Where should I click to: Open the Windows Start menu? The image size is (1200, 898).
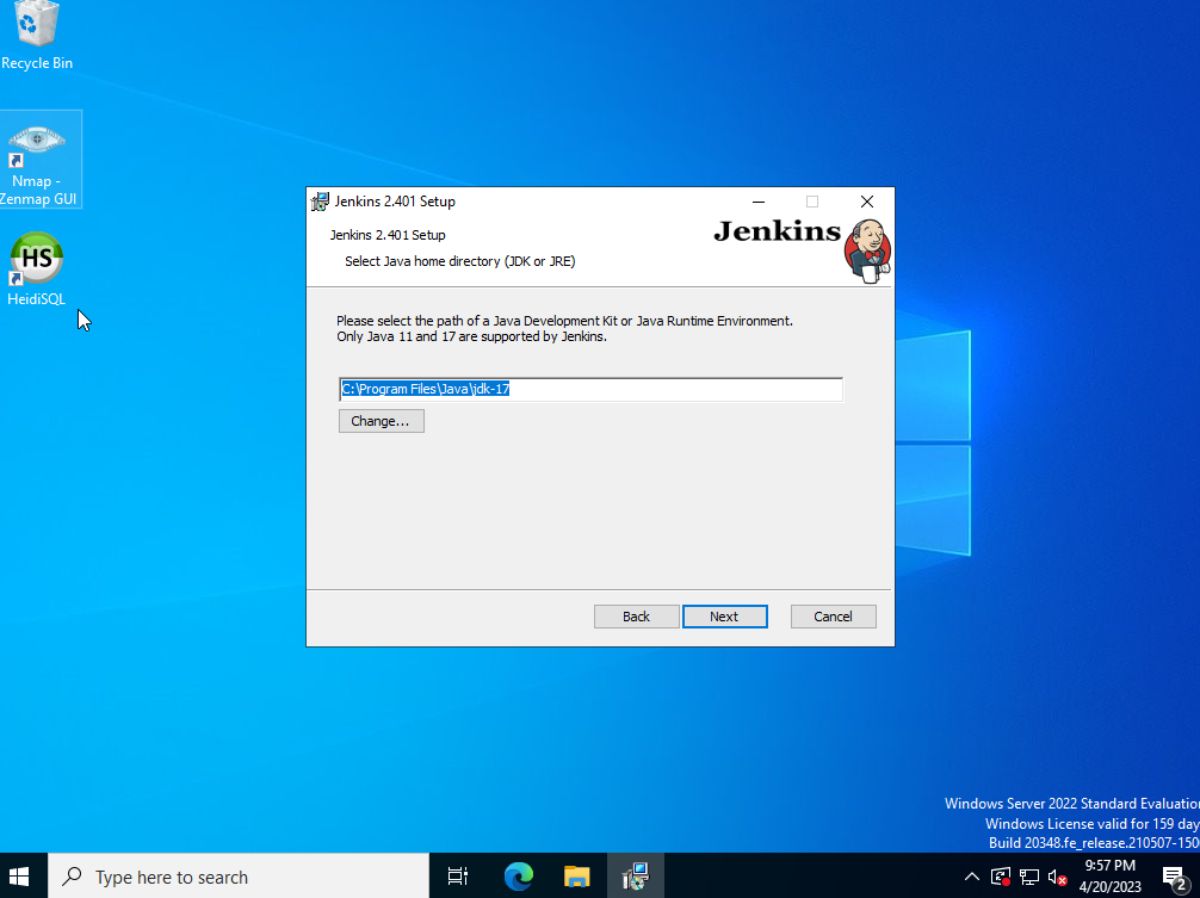[x=19, y=876]
